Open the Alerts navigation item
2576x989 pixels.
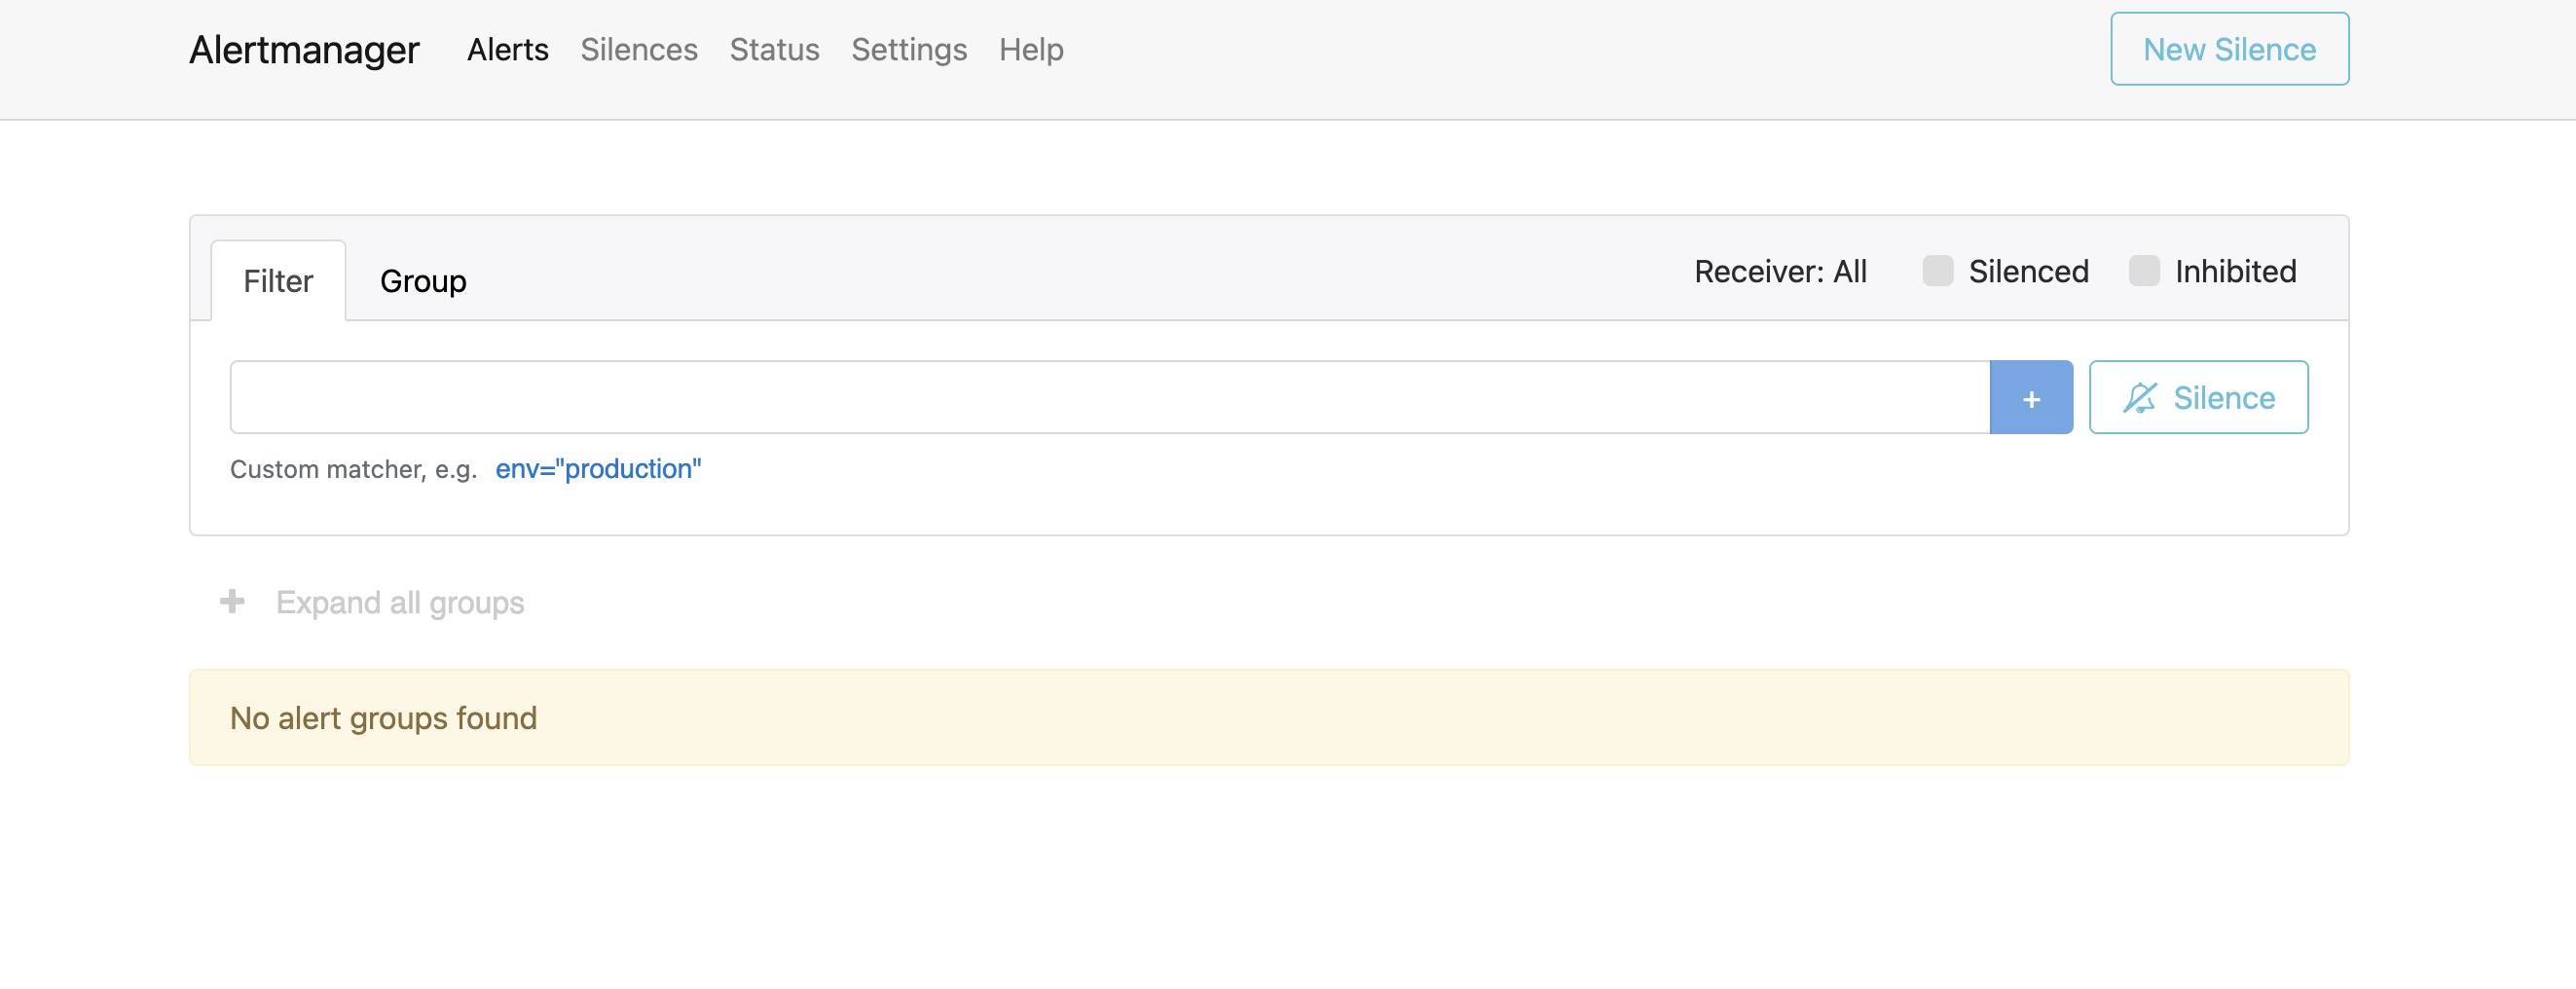point(507,49)
